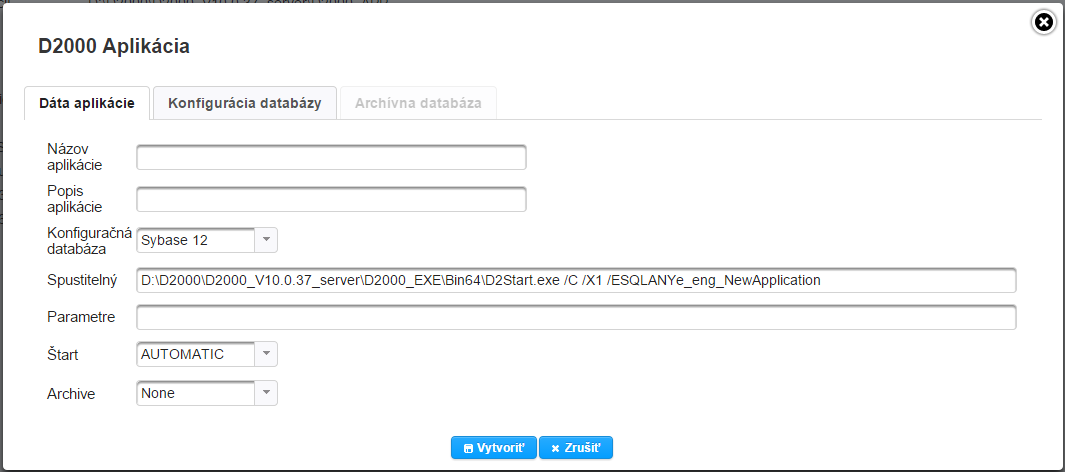Screen dimensions: 1065x472
Task: Select the Archívna databáza tab
Action: click(x=418, y=103)
